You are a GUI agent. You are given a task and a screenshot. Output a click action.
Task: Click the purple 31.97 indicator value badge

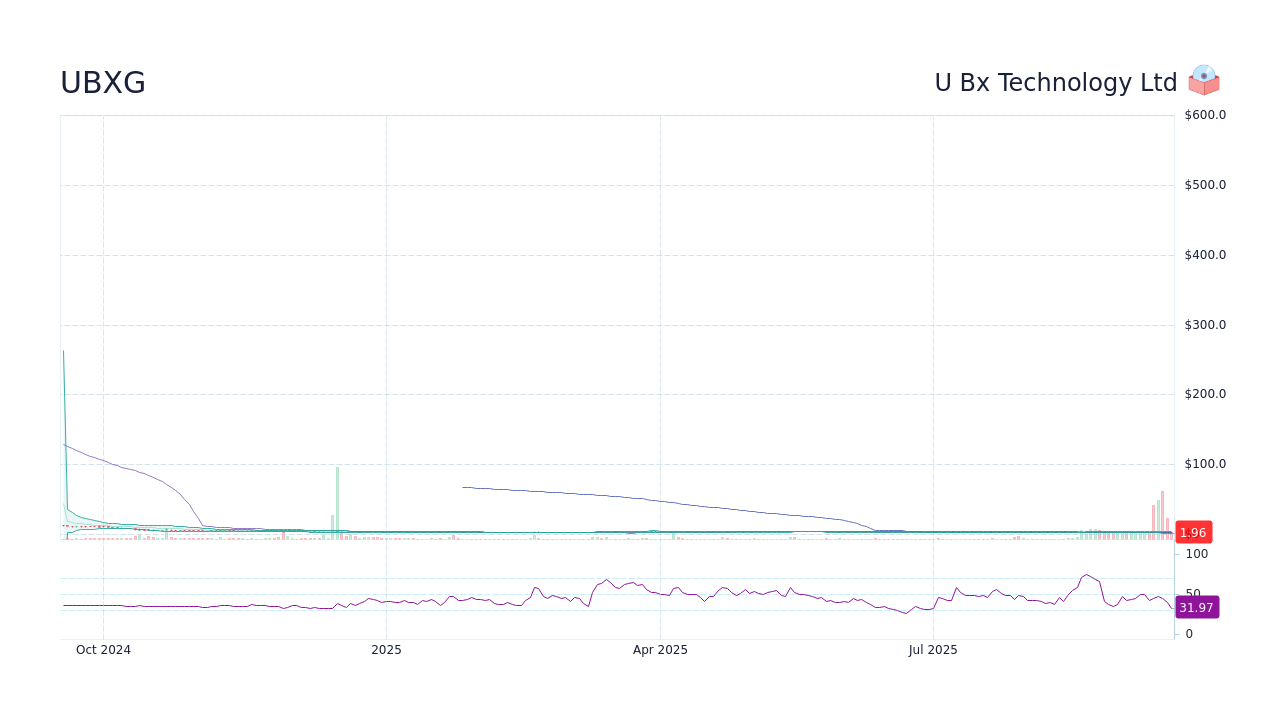point(1196,607)
